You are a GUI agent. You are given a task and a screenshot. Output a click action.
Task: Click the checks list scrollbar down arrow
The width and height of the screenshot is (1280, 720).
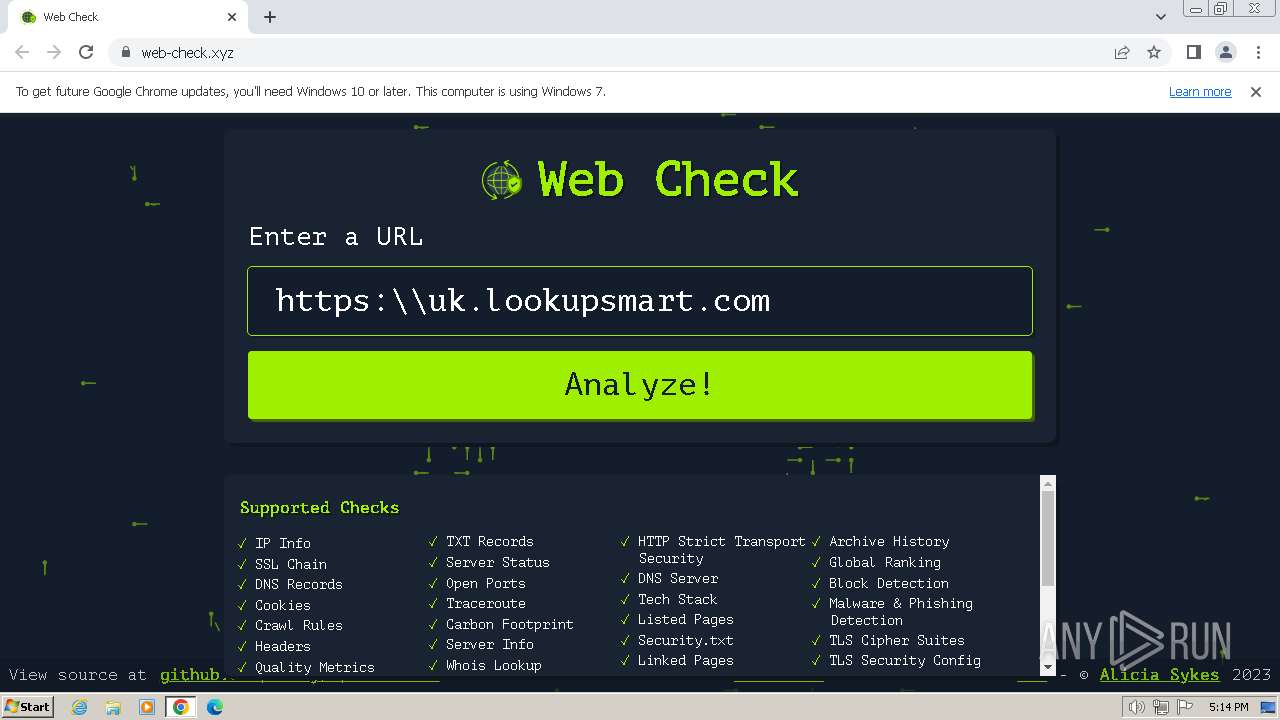click(1048, 667)
